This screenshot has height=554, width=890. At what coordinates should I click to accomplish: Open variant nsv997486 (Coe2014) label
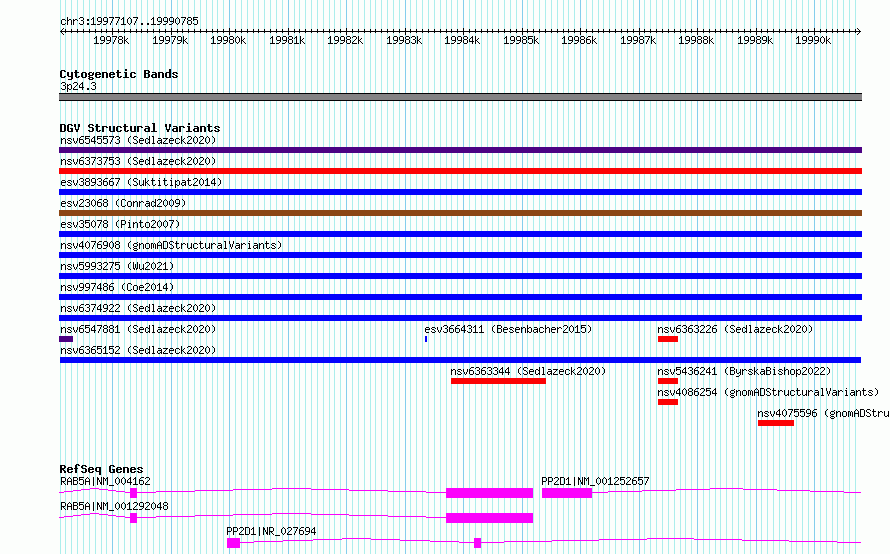(x=117, y=287)
